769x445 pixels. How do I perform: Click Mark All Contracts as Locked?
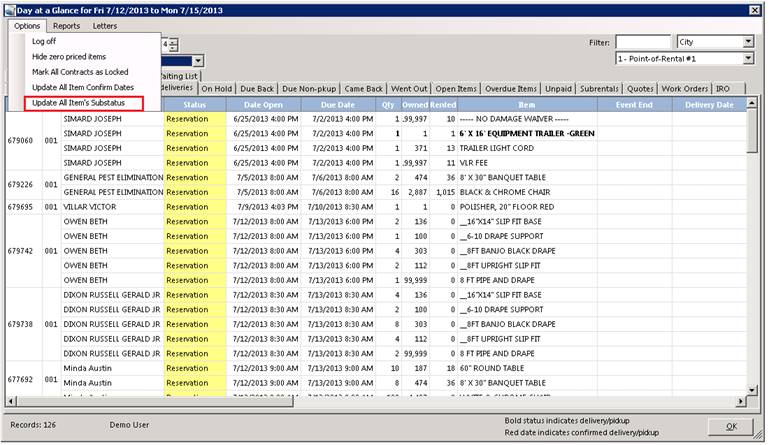pos(79,73)
